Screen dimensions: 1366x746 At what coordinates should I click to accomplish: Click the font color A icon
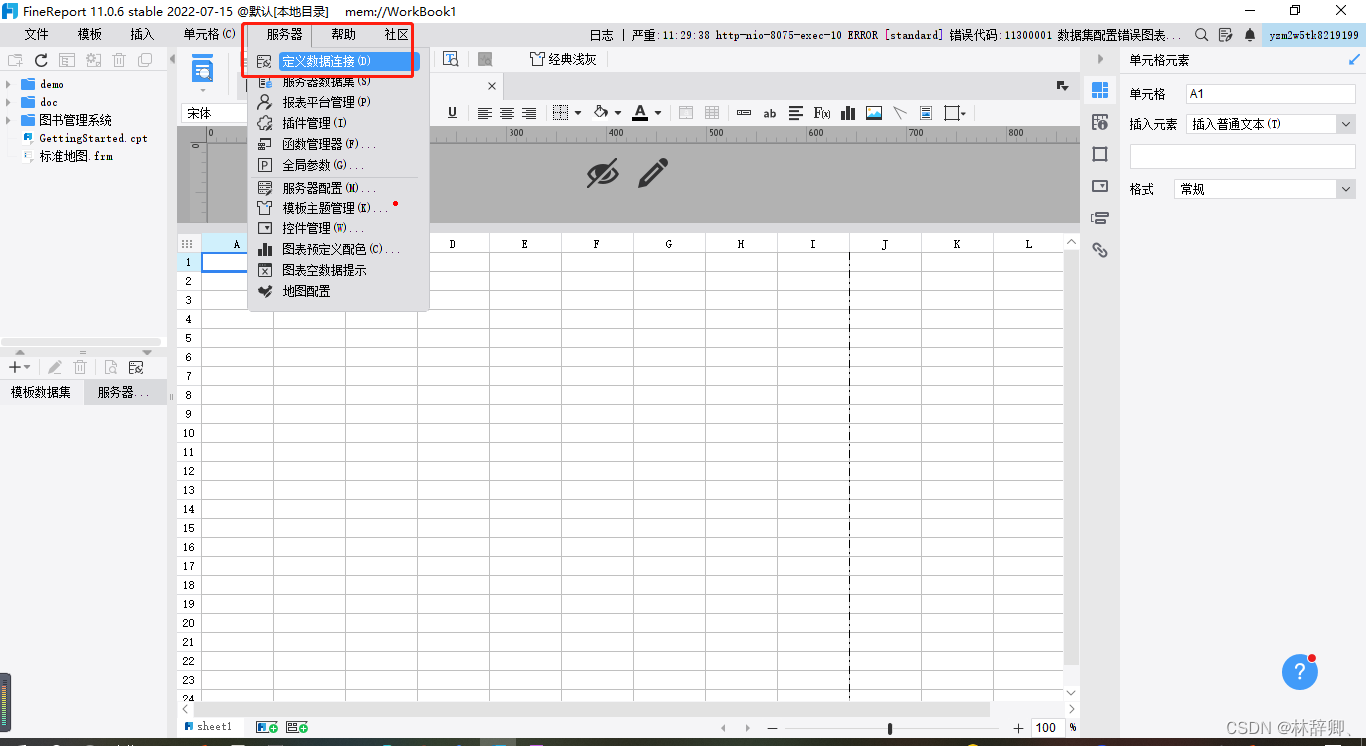pyautogui.click(x=640, y=113)
